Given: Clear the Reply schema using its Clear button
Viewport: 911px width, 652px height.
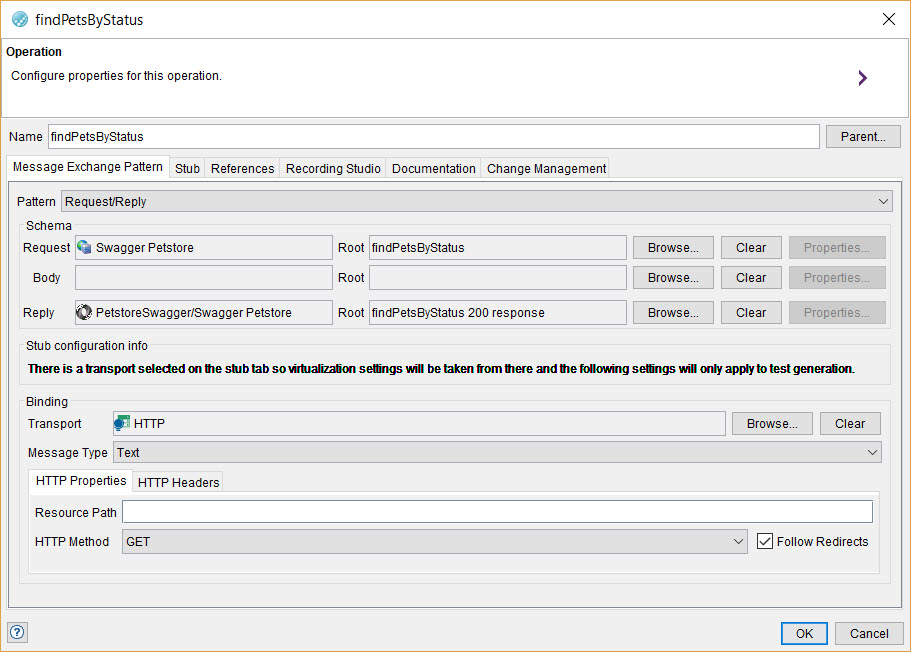Looking at the screenshot, I should tap(751, 312).
